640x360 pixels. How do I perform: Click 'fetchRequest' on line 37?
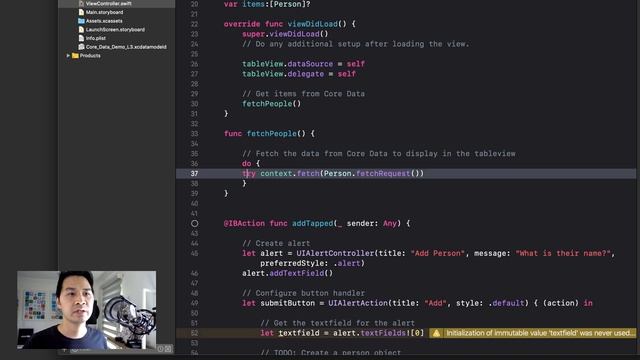pyautogui.click(x=383, y=173)
